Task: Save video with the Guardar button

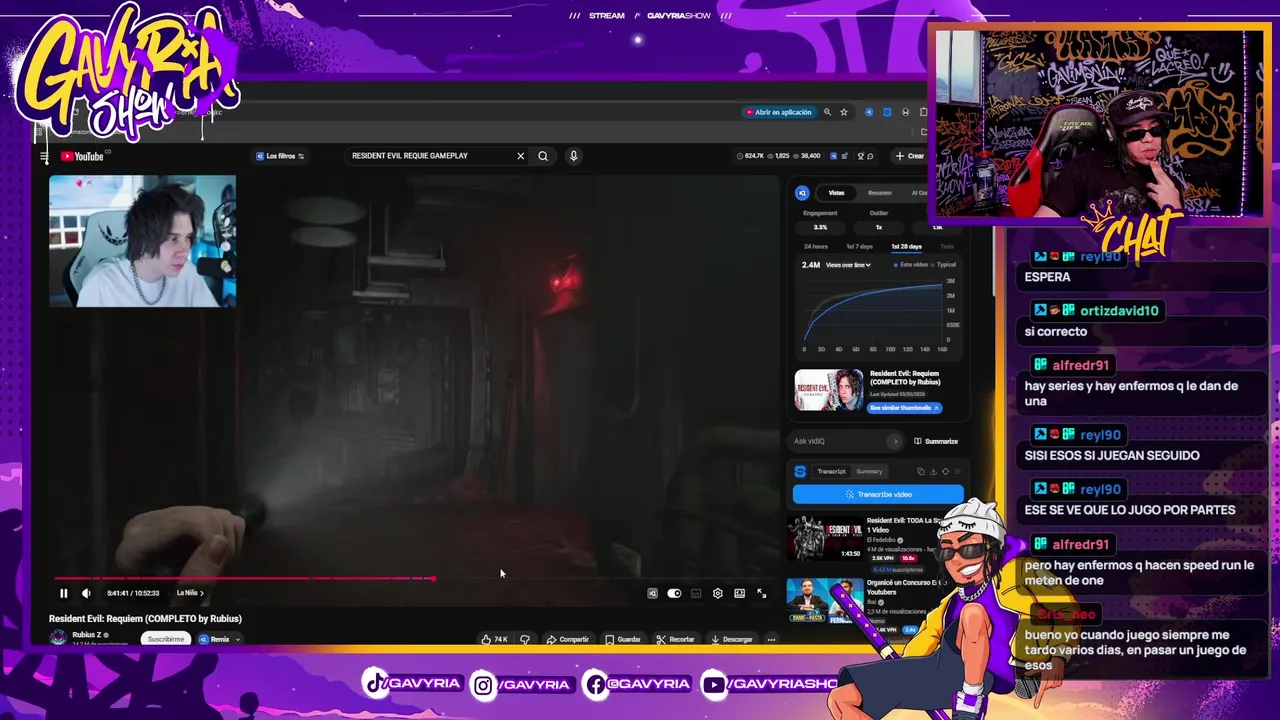Action: (623, 639)
